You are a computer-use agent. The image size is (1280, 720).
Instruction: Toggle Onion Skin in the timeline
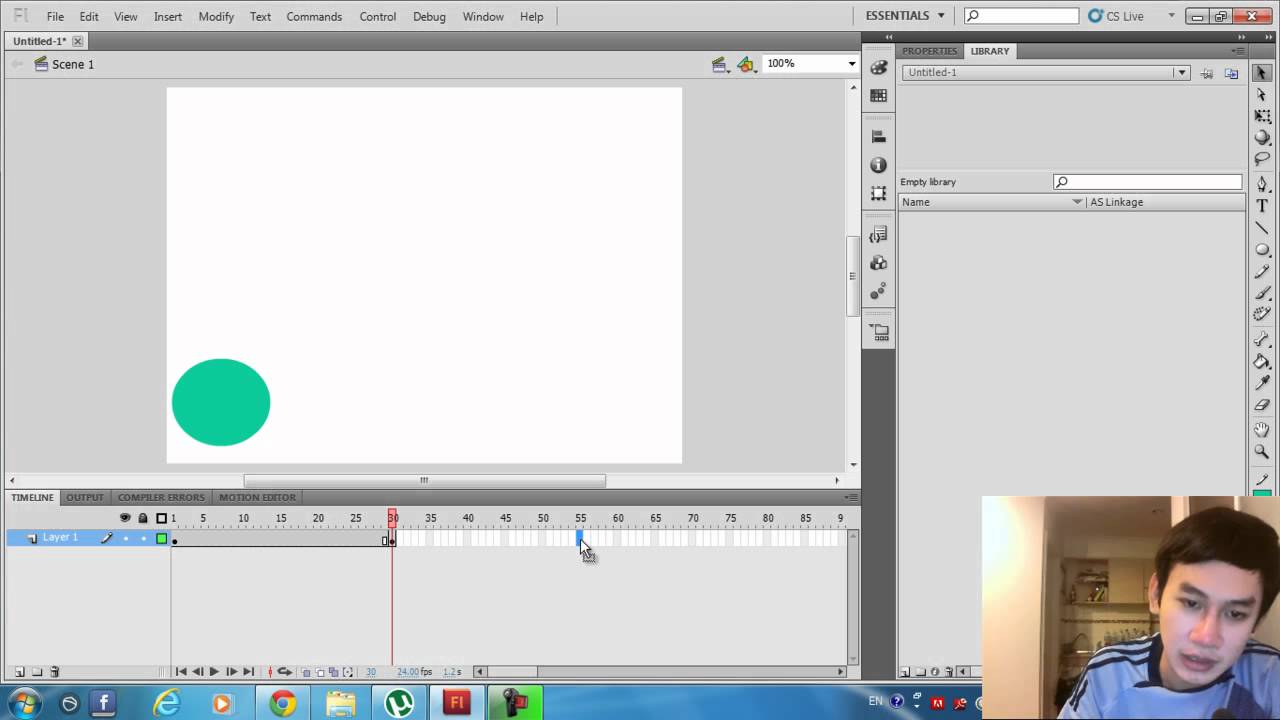(x=307, y=672)
